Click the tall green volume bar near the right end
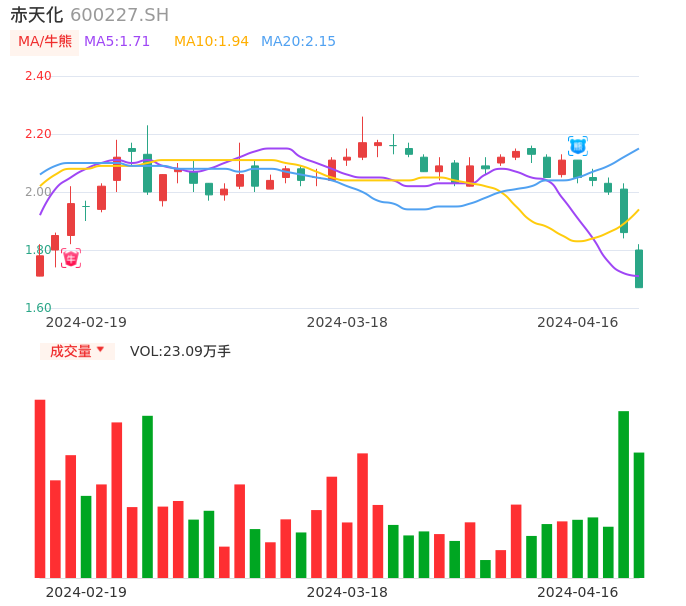 624,494
